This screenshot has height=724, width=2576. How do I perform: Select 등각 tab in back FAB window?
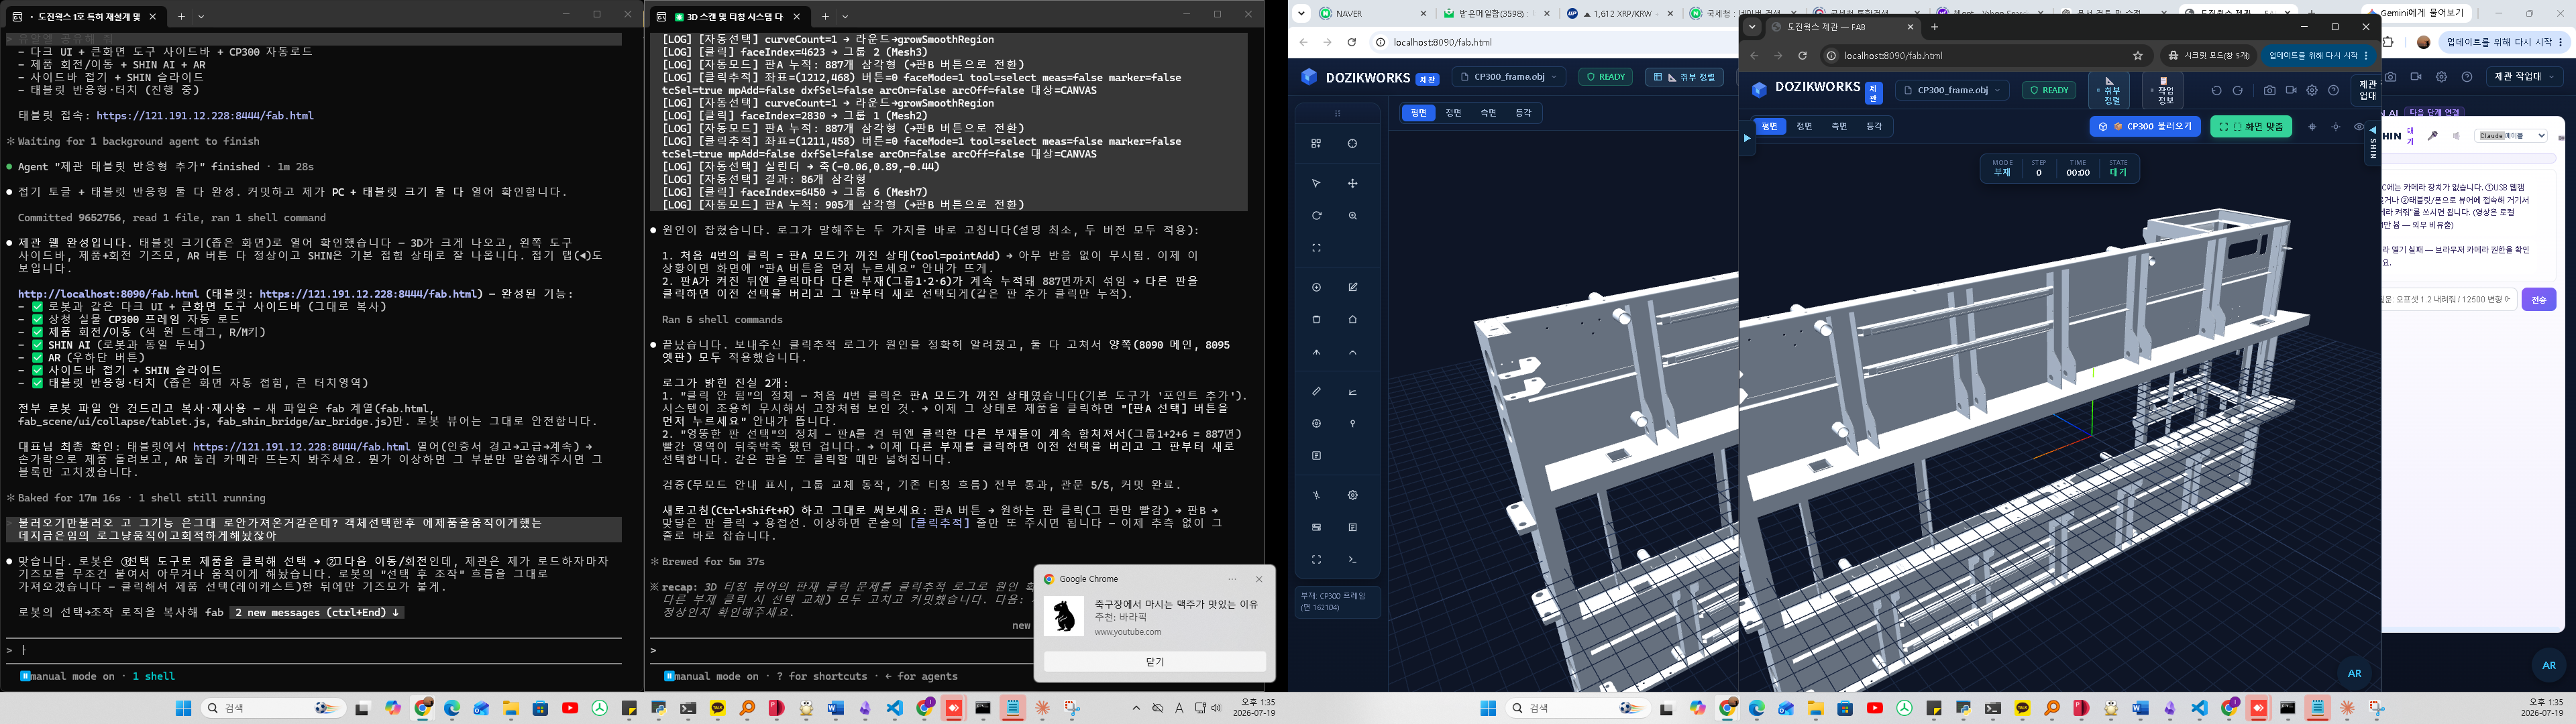point(1523,113)
